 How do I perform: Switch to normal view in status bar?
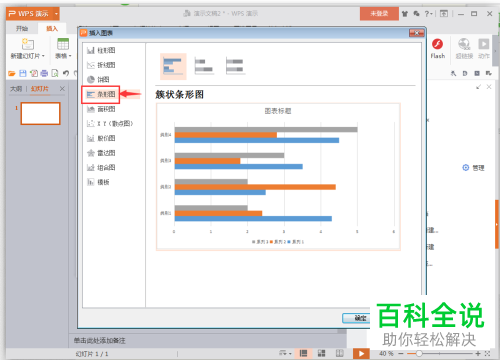point(303,353)
